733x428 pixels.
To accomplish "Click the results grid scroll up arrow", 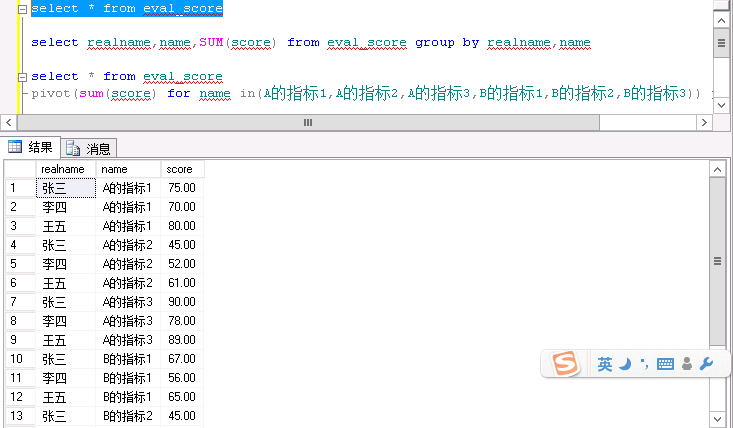I will click(717, 169).
